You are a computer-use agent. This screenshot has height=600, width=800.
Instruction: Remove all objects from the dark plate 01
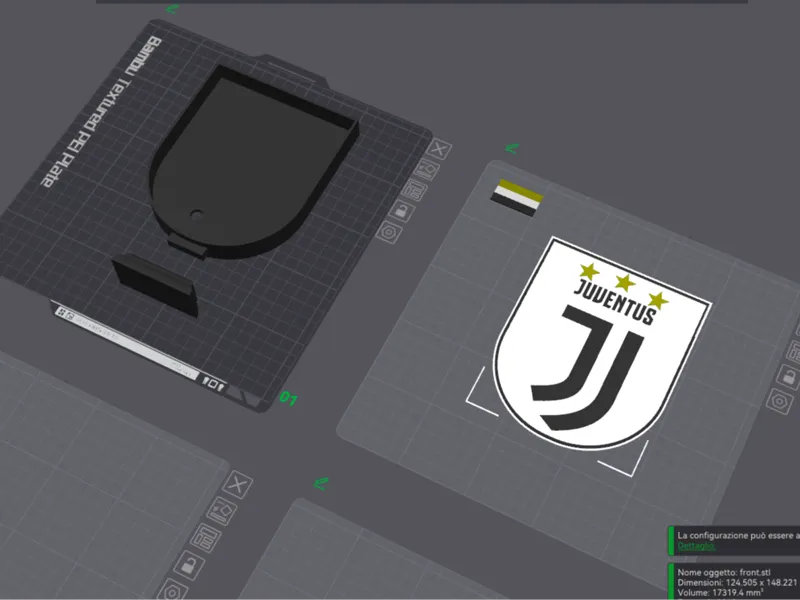click(x=439, y=149)
